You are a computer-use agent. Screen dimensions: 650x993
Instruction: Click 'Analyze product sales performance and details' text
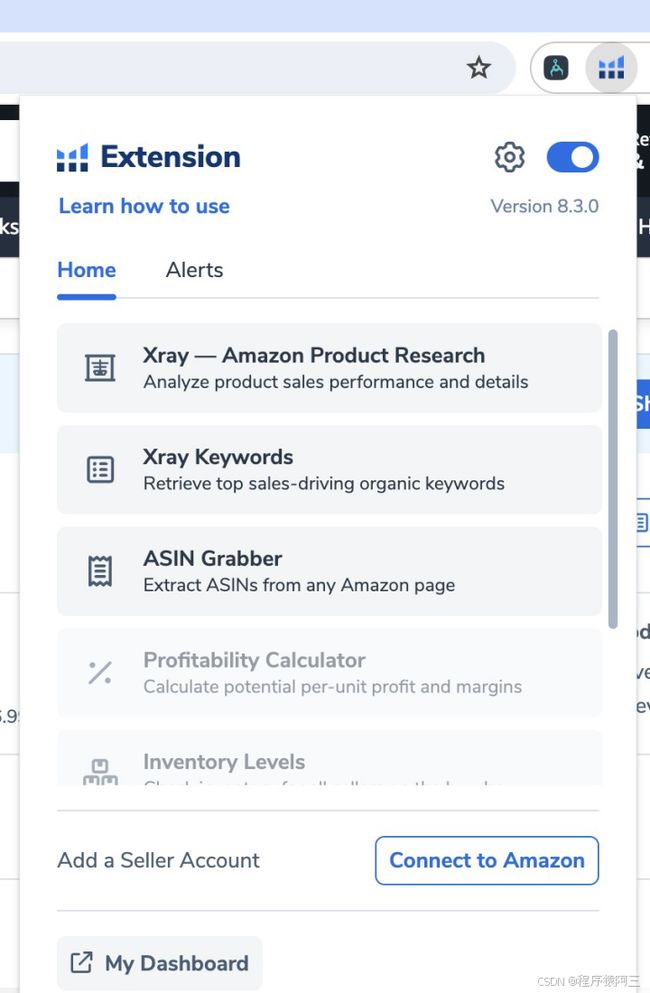(336, 382)
